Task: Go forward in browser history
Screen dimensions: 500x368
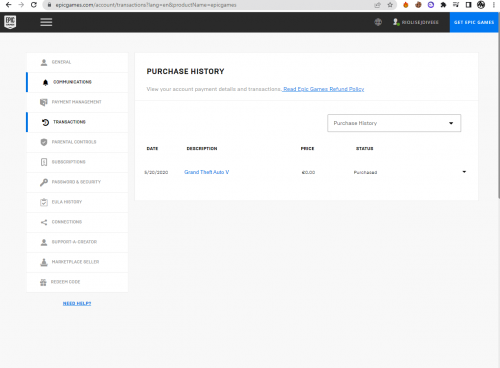Action: [x=21, y=5]
